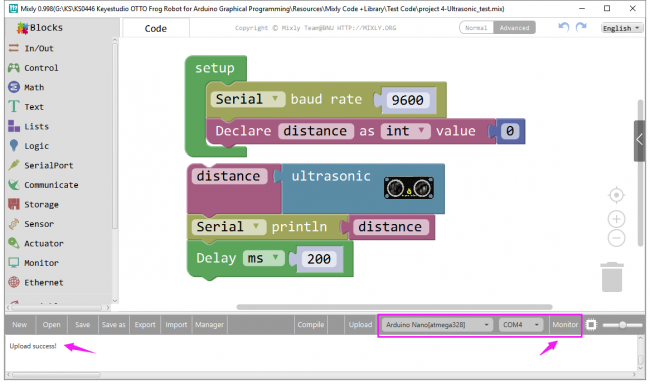Viewport: 650px width, 384px height.
Task: Select the Text category T icon
Action: click(14, 107)
